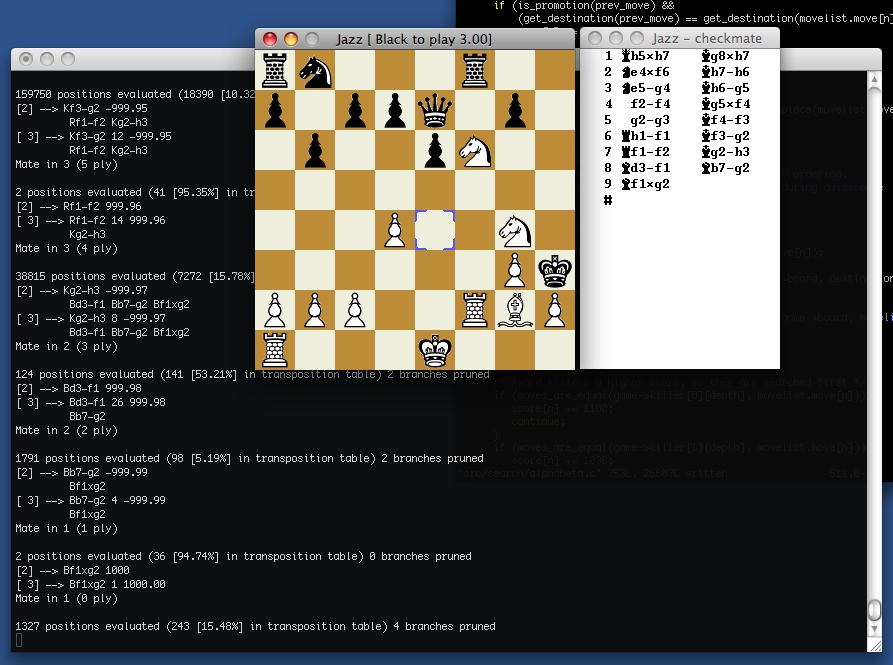Click the black knight in the top row
Screen dimensions: 893x665
coord(315,70)
